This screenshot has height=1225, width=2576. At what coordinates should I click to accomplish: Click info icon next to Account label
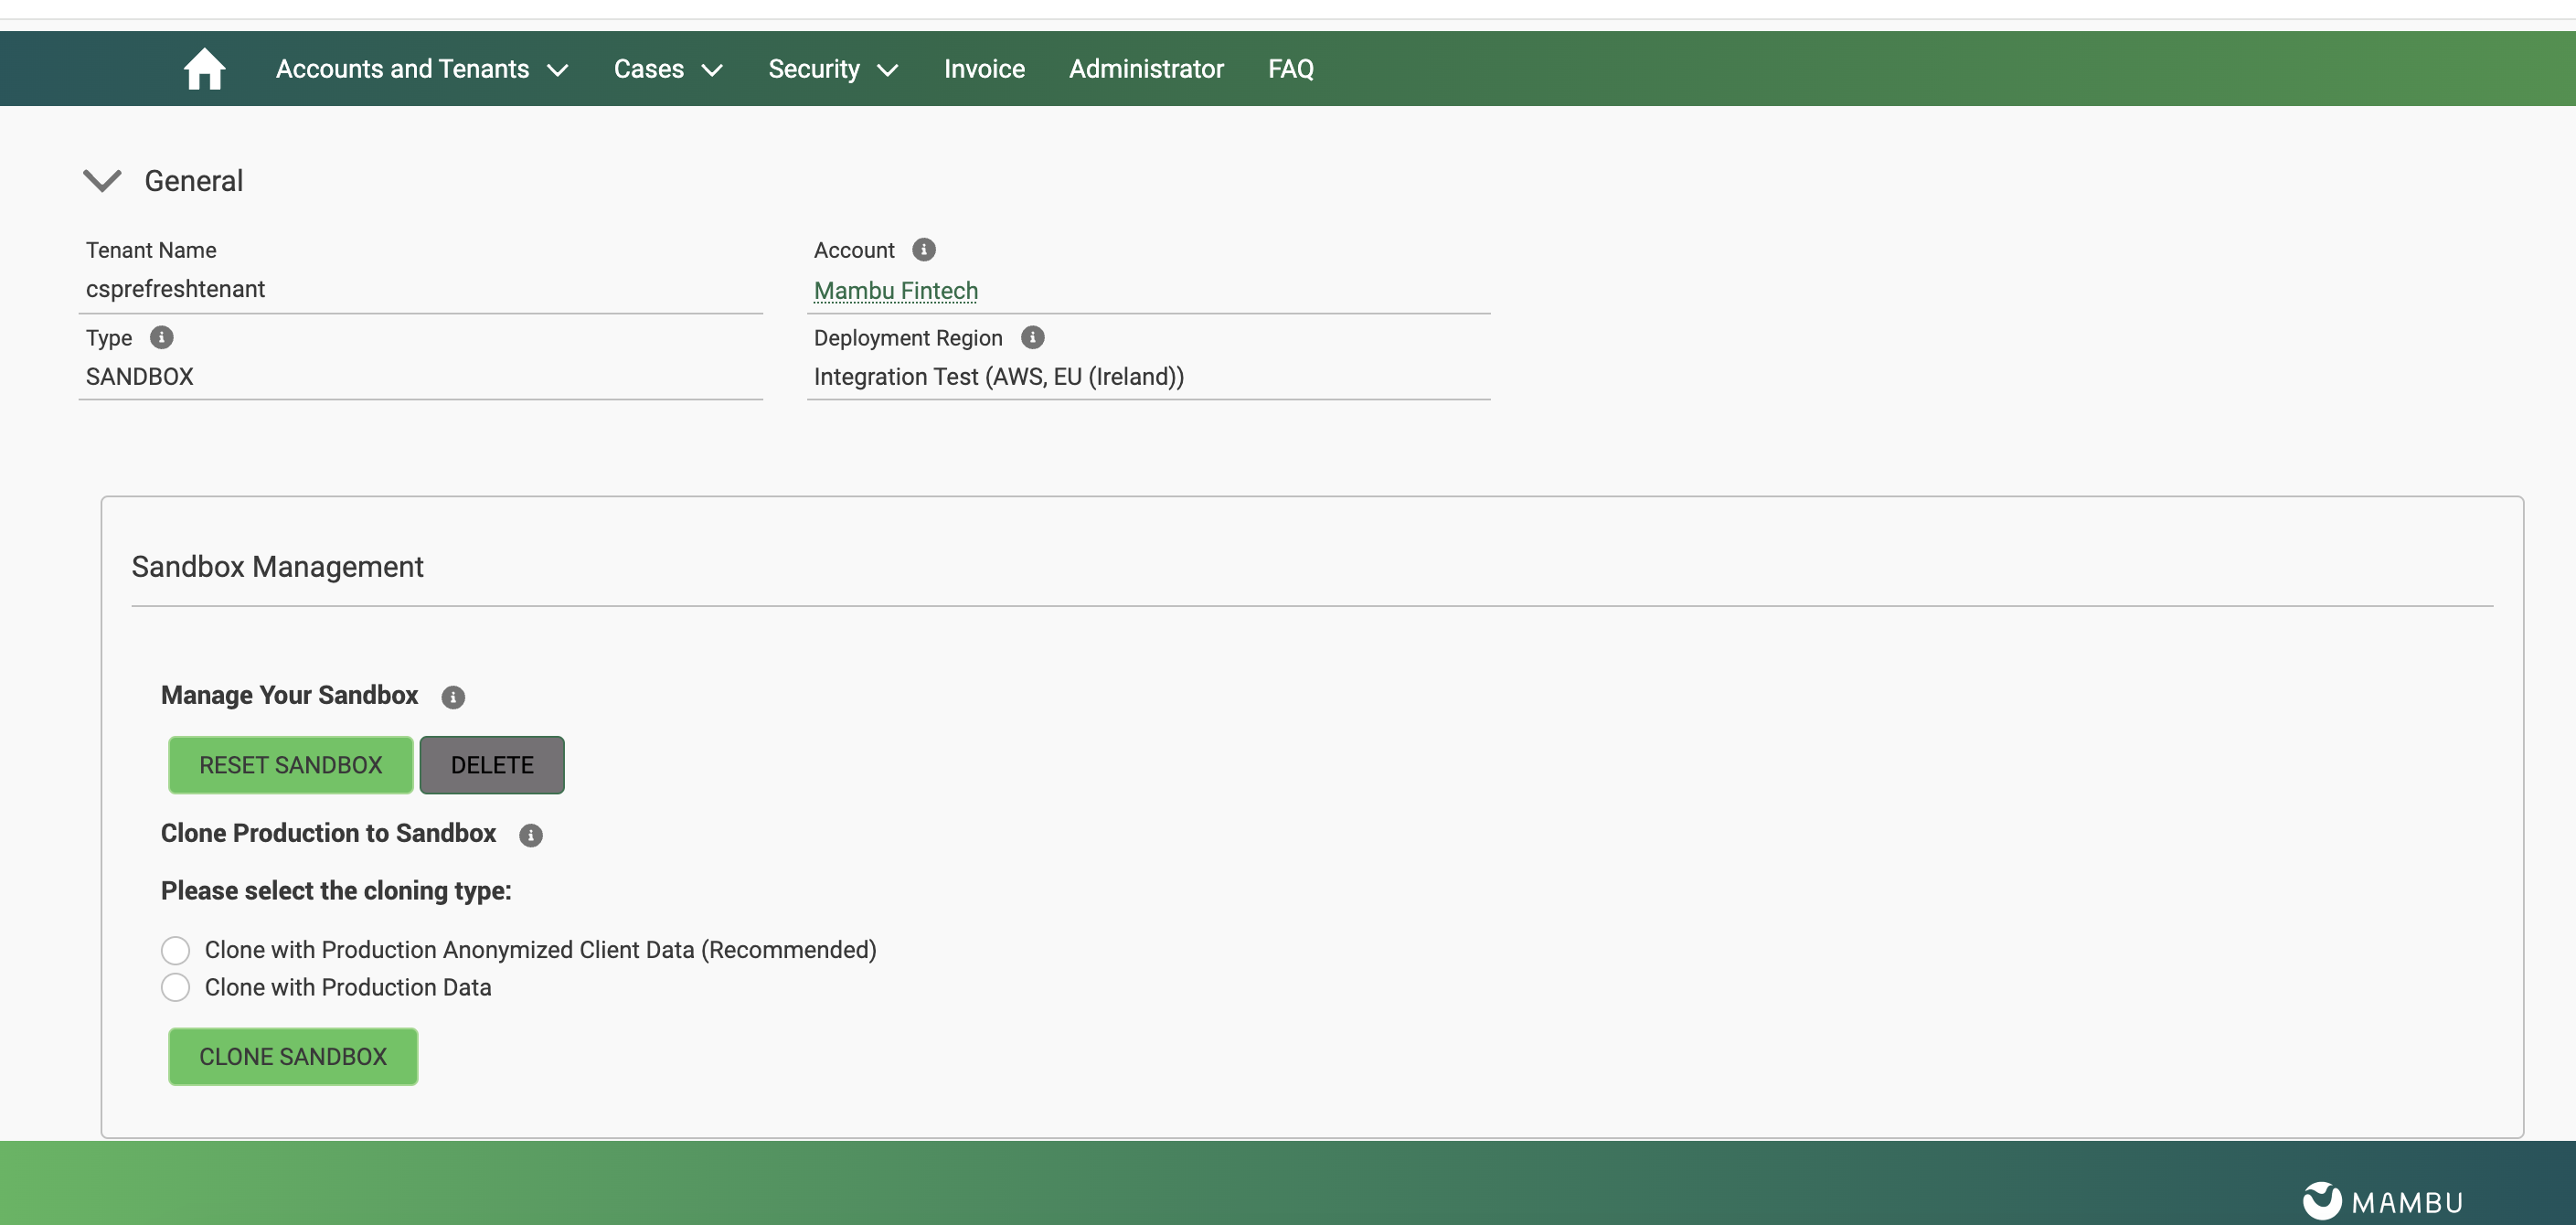[923, 249]
